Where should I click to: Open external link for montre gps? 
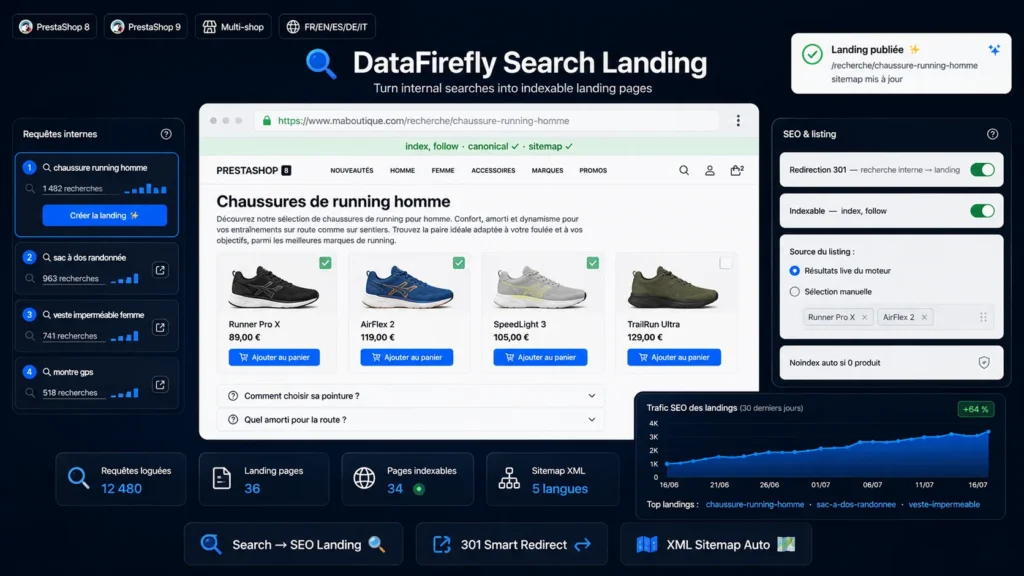pyautogui.click(x=160, y=385)
